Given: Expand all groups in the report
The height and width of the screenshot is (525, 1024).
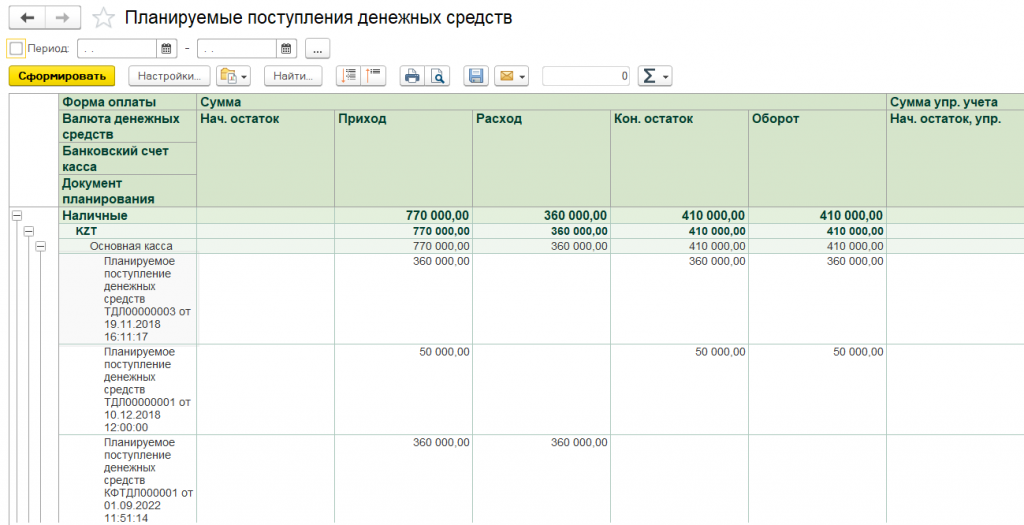Looking at the screenshot, I should (348, 76).
